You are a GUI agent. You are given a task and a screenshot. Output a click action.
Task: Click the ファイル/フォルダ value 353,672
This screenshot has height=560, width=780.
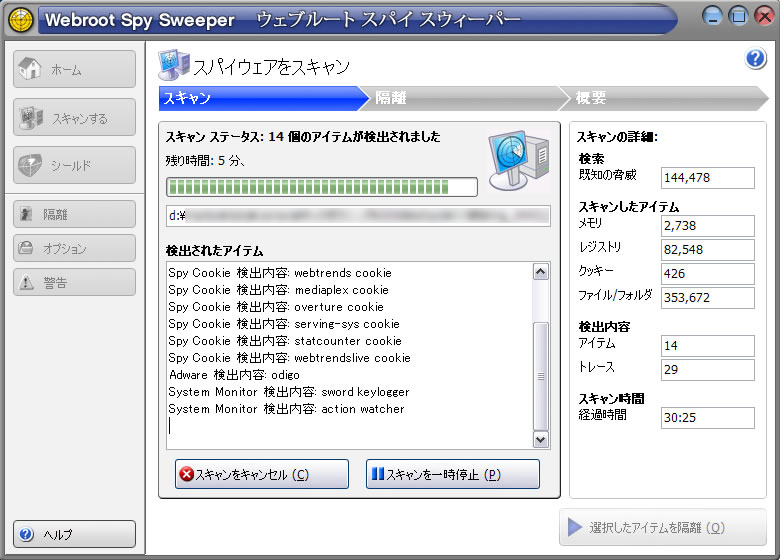click(707, 298)
